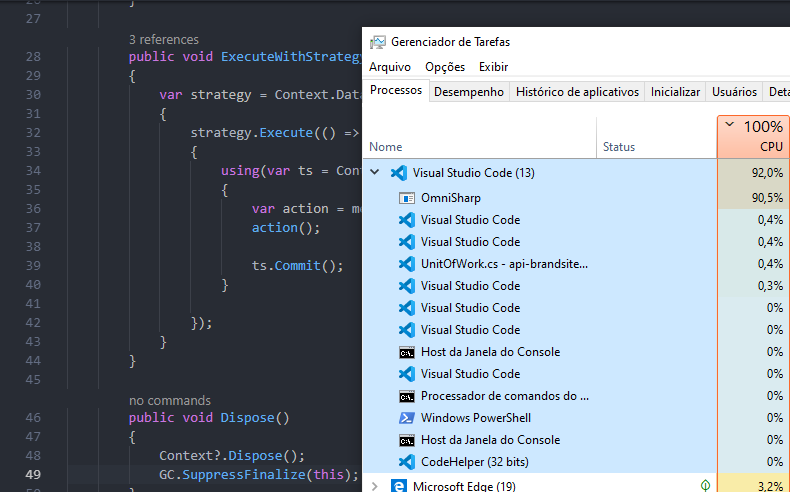Image resolution: width=790 pixels, height=492 pixels.
Task: Switch to the Desempenho tab
Action: pos(469,92)
